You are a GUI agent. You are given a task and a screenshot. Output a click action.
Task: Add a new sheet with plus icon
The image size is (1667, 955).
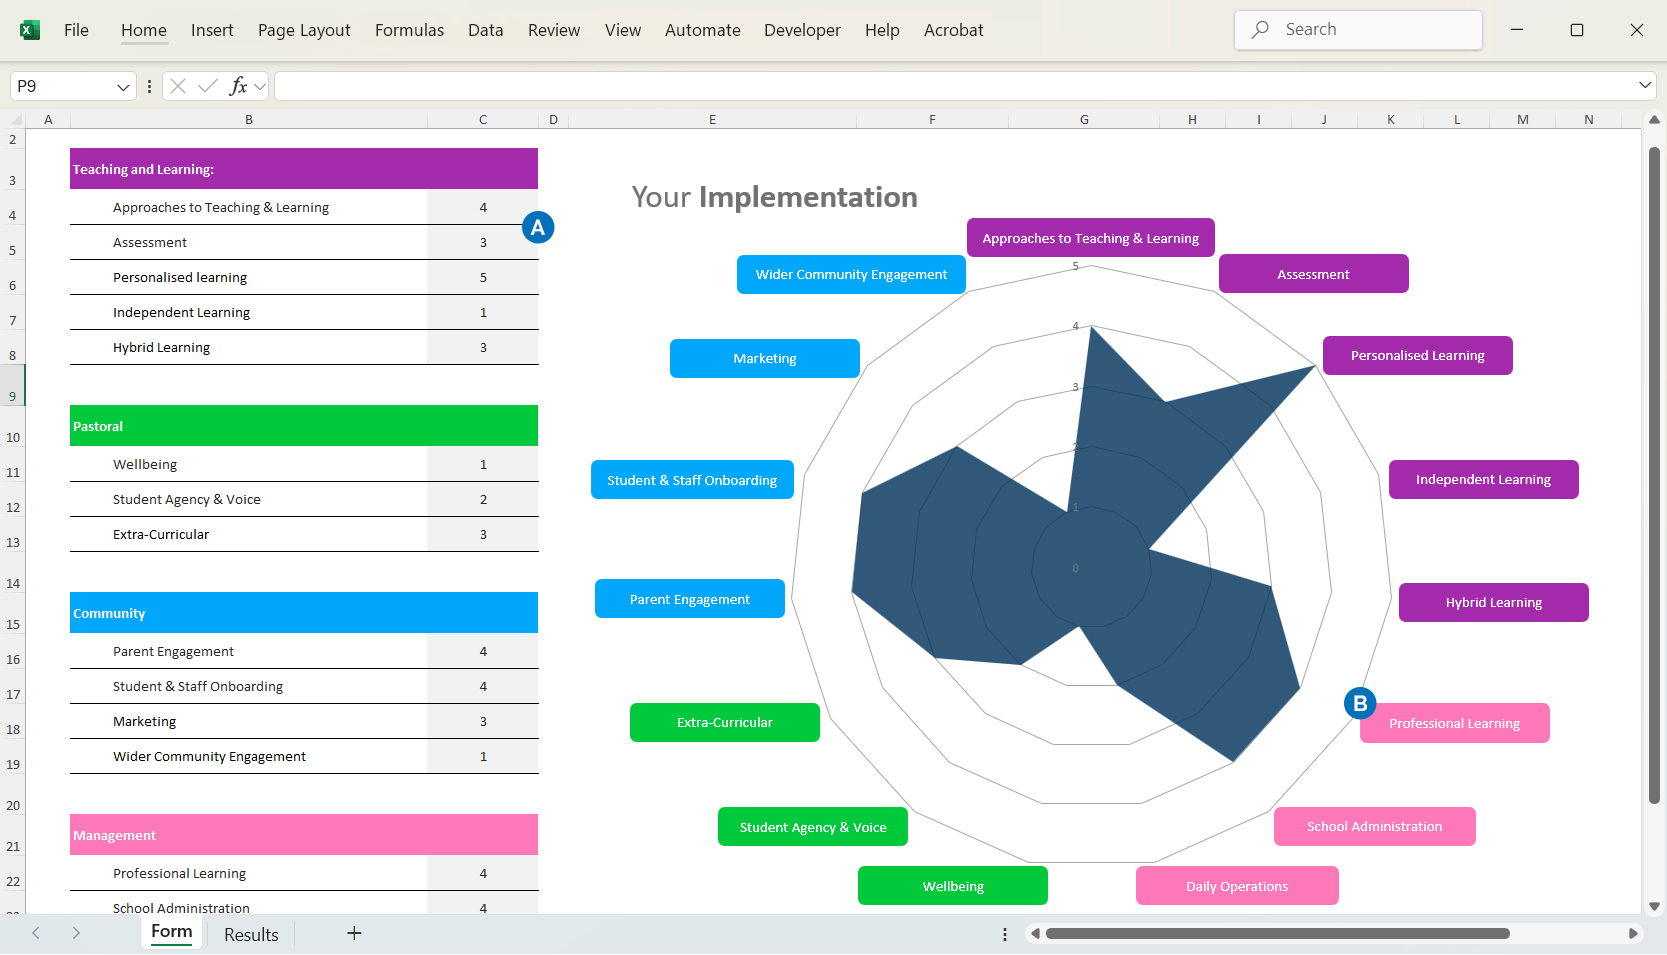pyautogui.click(x=354, y=933)
